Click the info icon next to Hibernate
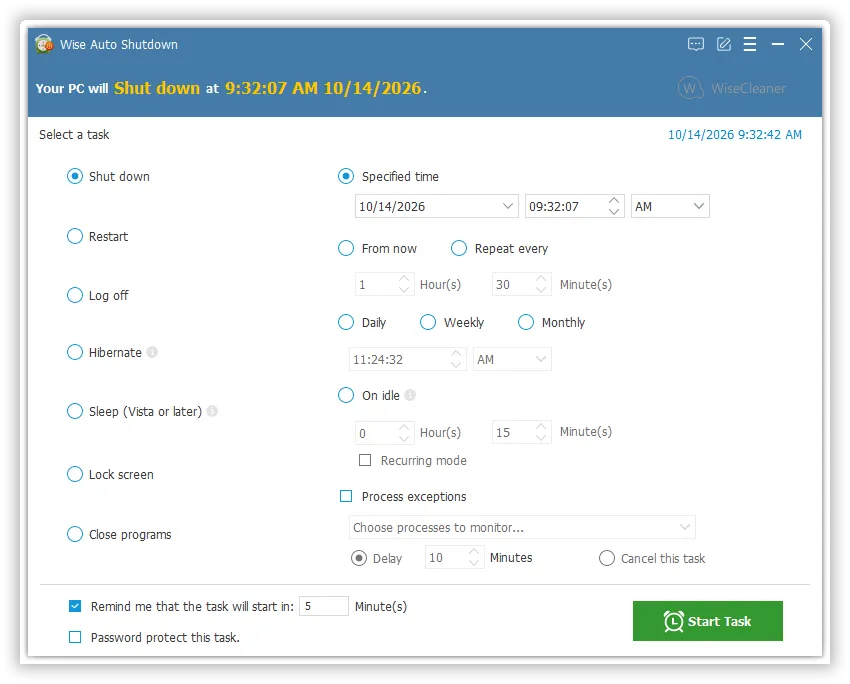Screen dimensions: 850x684 tap(152, 352)
